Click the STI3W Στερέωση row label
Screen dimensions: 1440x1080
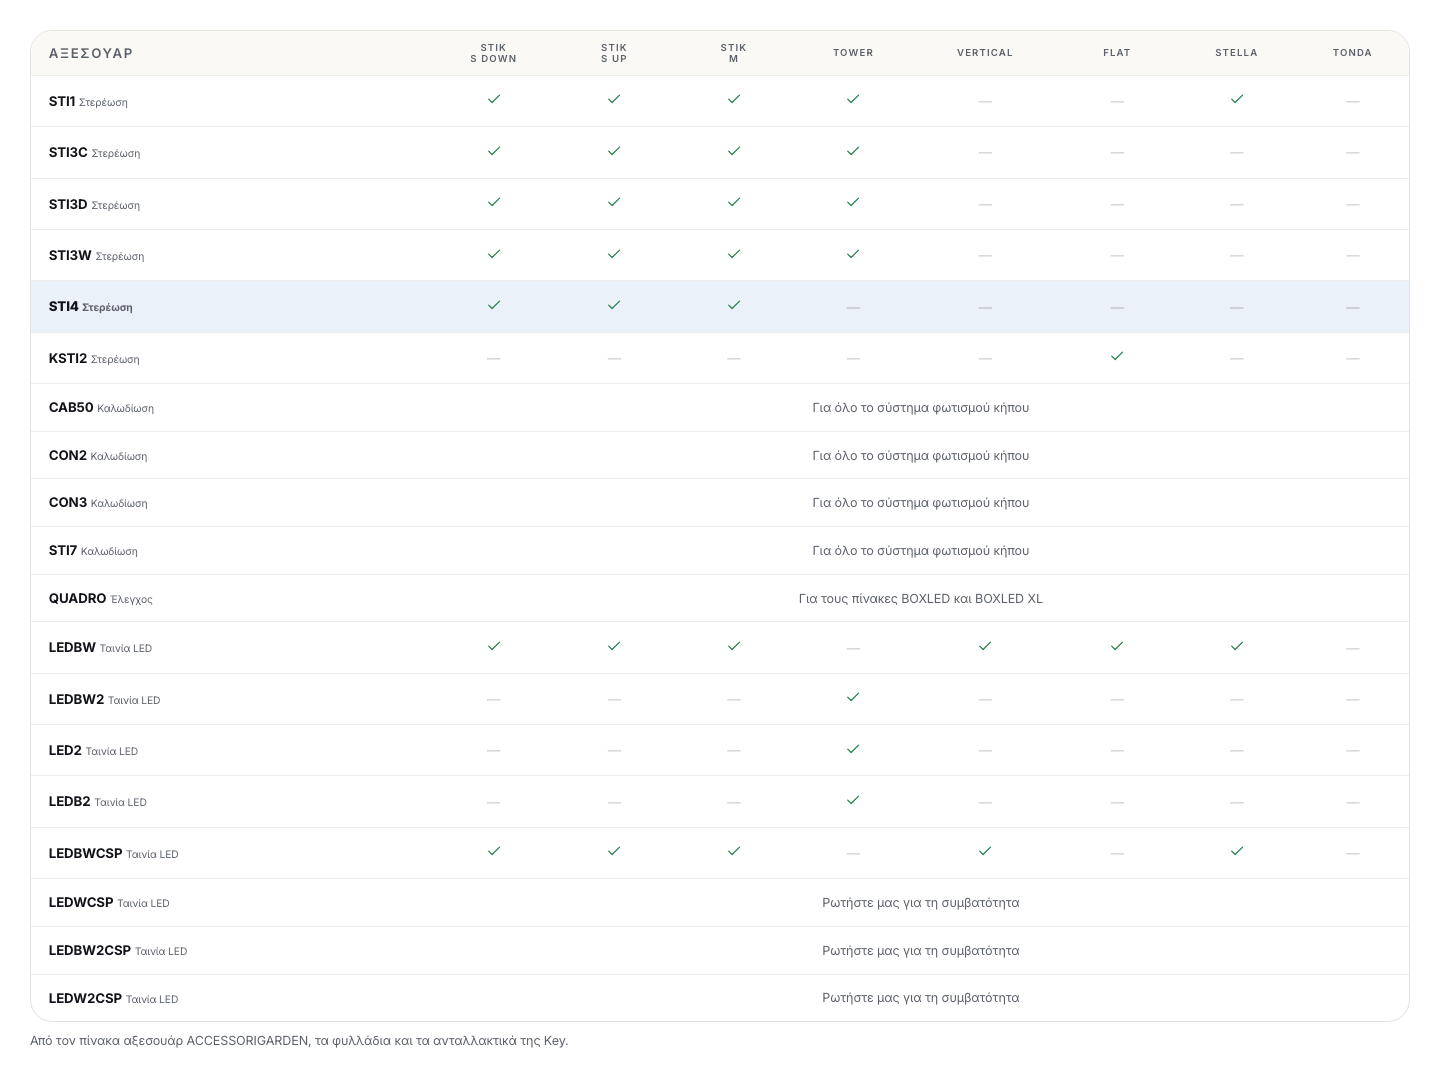point(97,256)
